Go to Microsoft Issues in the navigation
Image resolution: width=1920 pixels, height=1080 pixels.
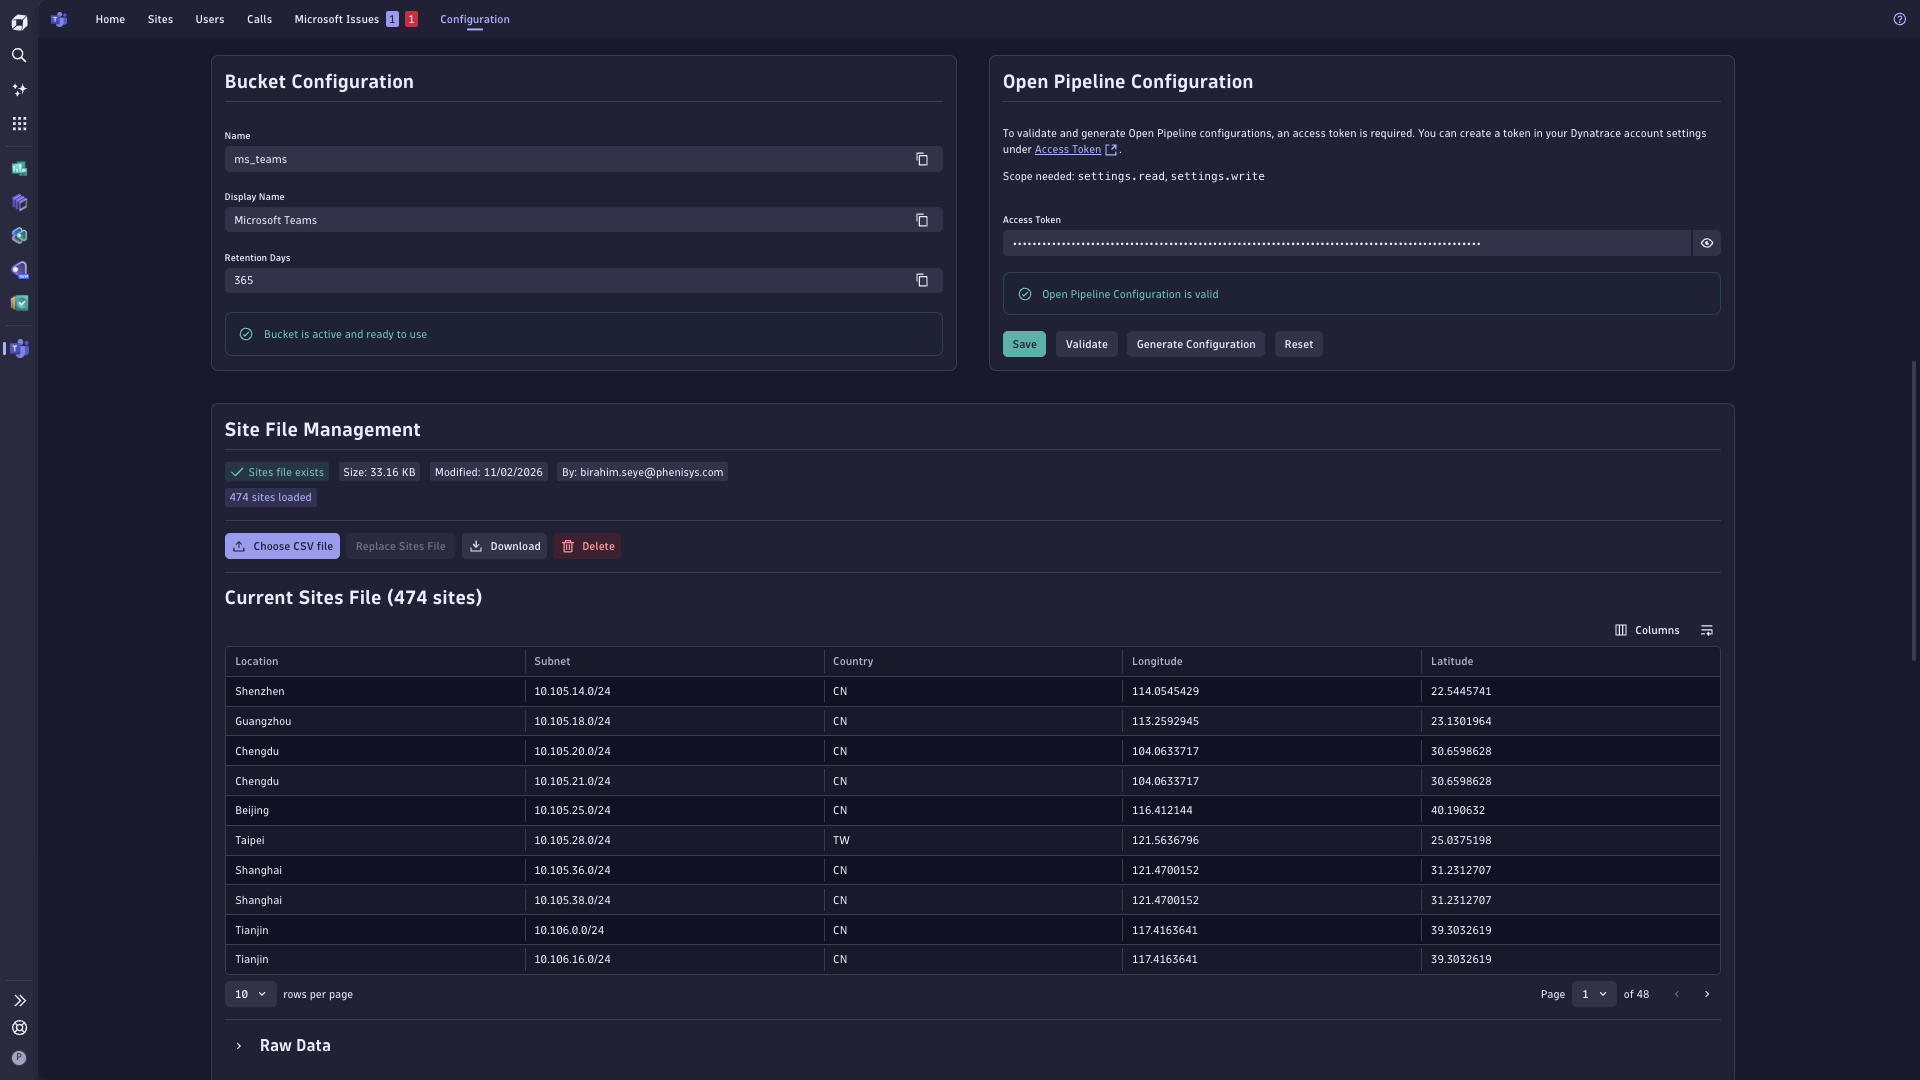pos(335,19)
